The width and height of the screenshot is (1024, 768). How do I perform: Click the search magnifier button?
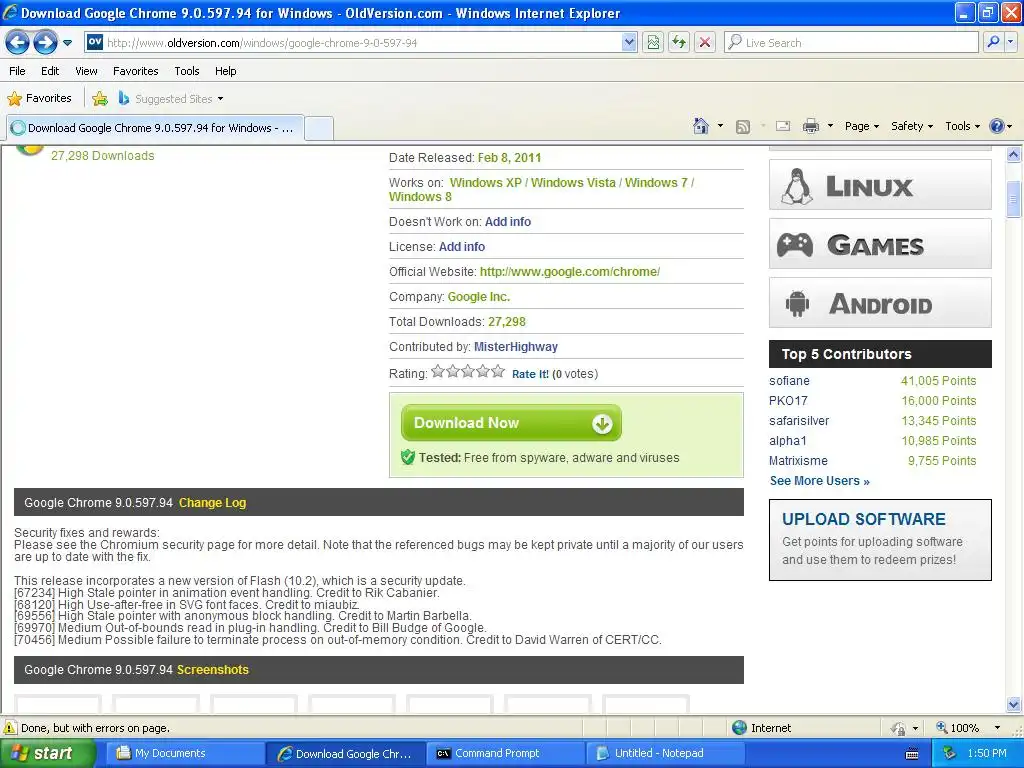tap(993, 43)
